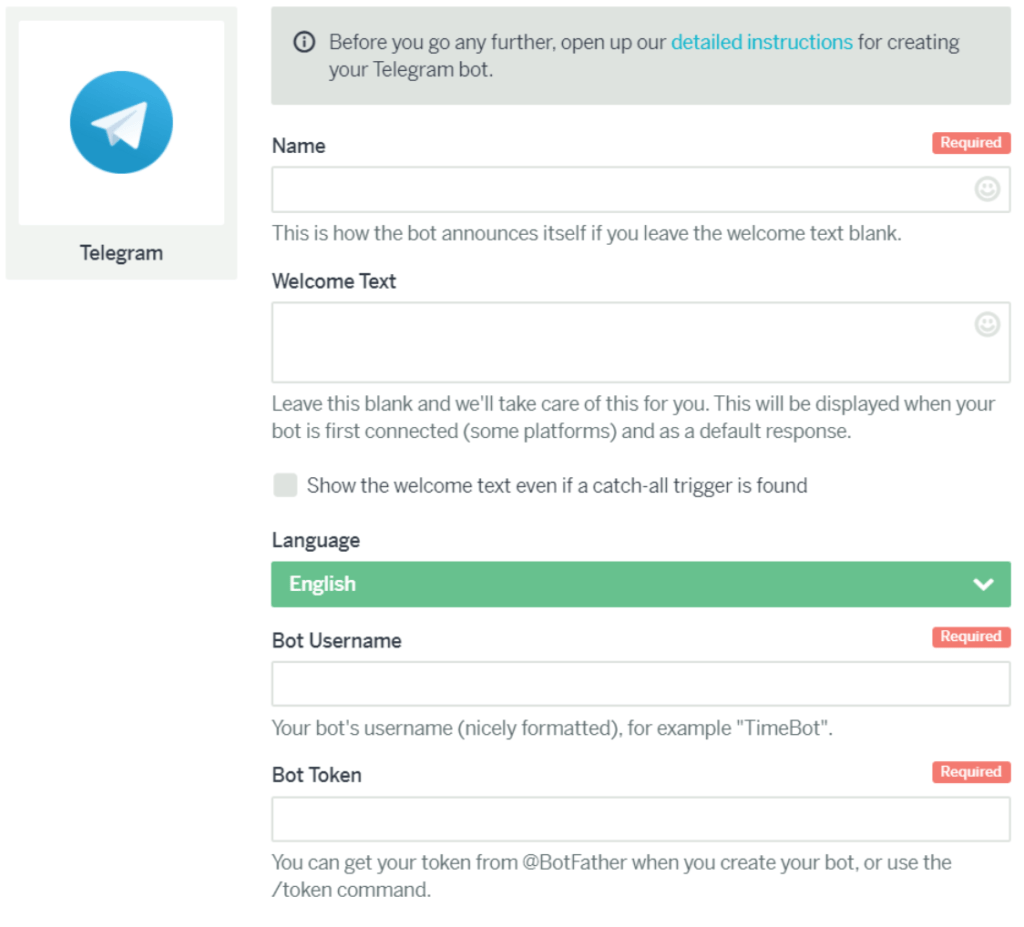The image size is (1024, 927).
Task: Click the Telegram channel label below the logo
Action: click(x=120, y=253)
